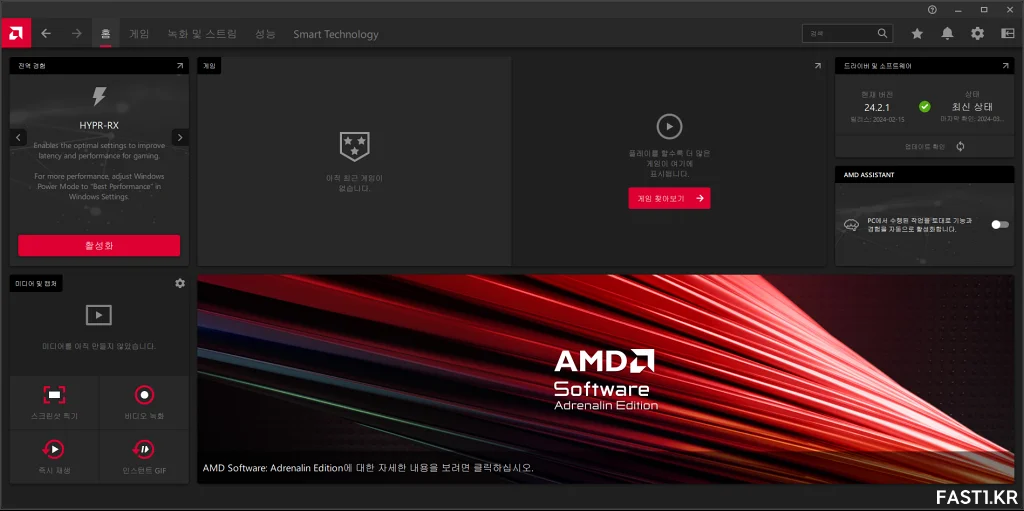Screen dimensions: 1024x511
Task: Click the HYPR-RX title text
Action: (99, 125)
